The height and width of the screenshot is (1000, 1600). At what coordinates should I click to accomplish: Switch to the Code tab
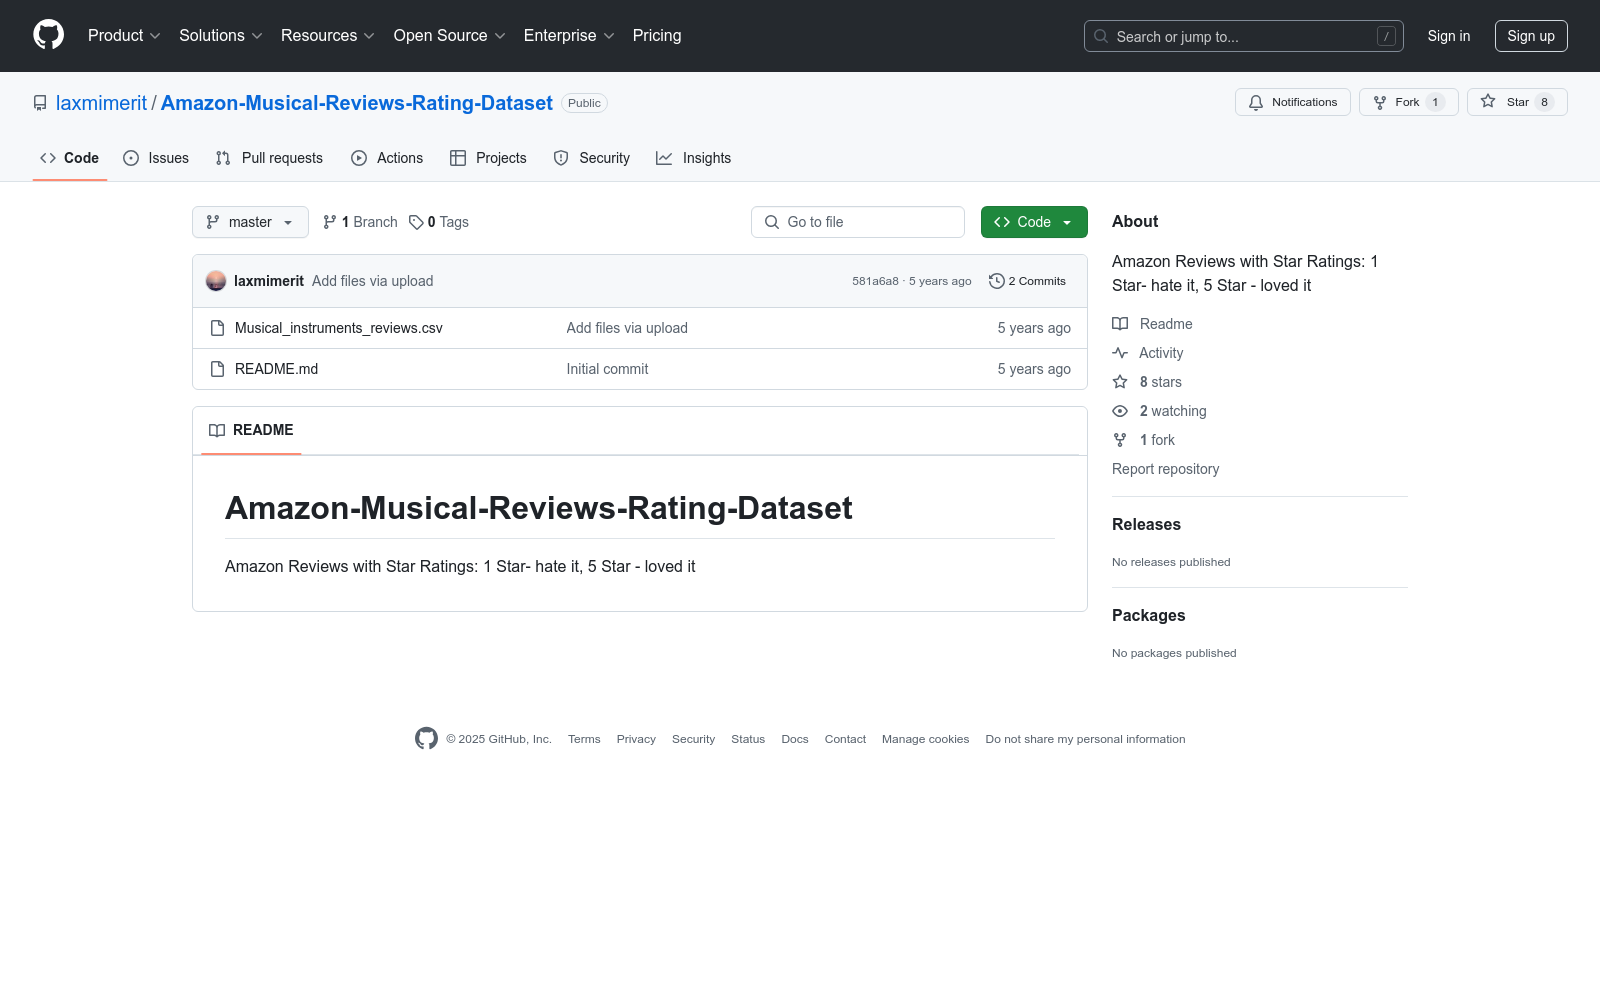(70, 158)
